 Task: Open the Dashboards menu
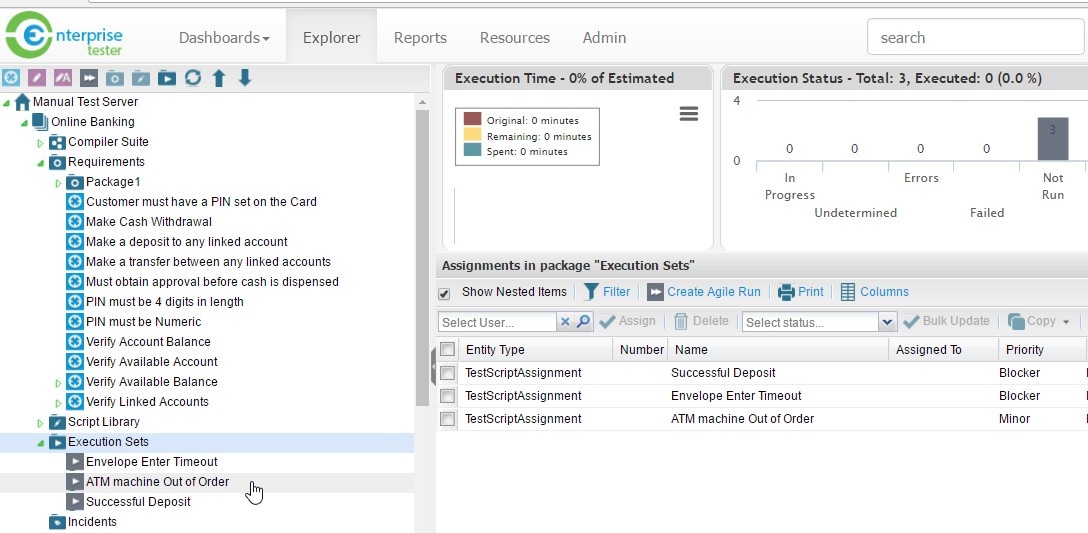tap(224, 38)
